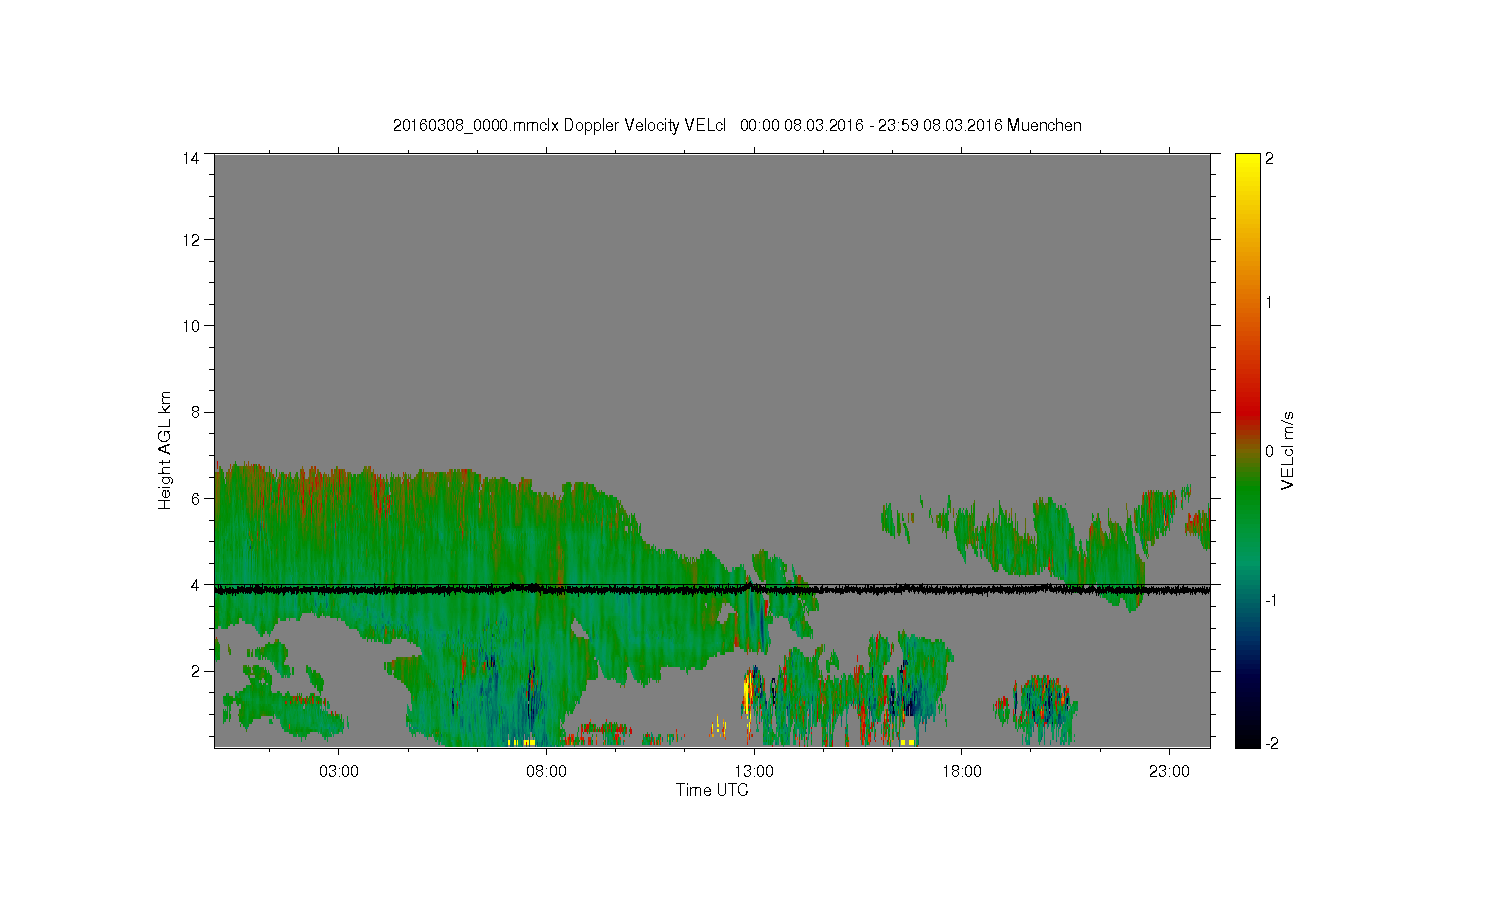Click the 13:00 time tick label
1500x900 pixels.
pos(754,772)
